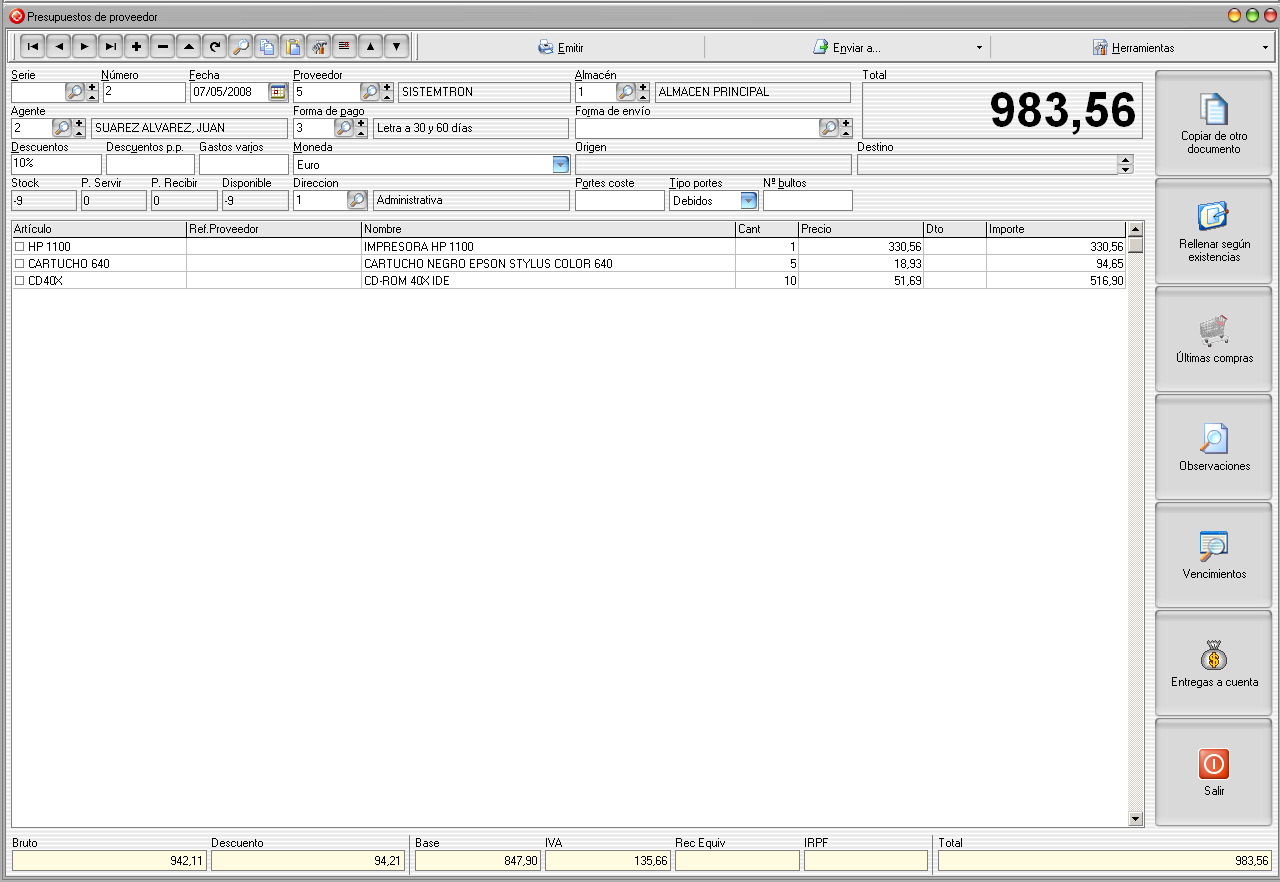Click into the Portes coste field
This screenshot has height=882, width=1280.
point(619,201)
